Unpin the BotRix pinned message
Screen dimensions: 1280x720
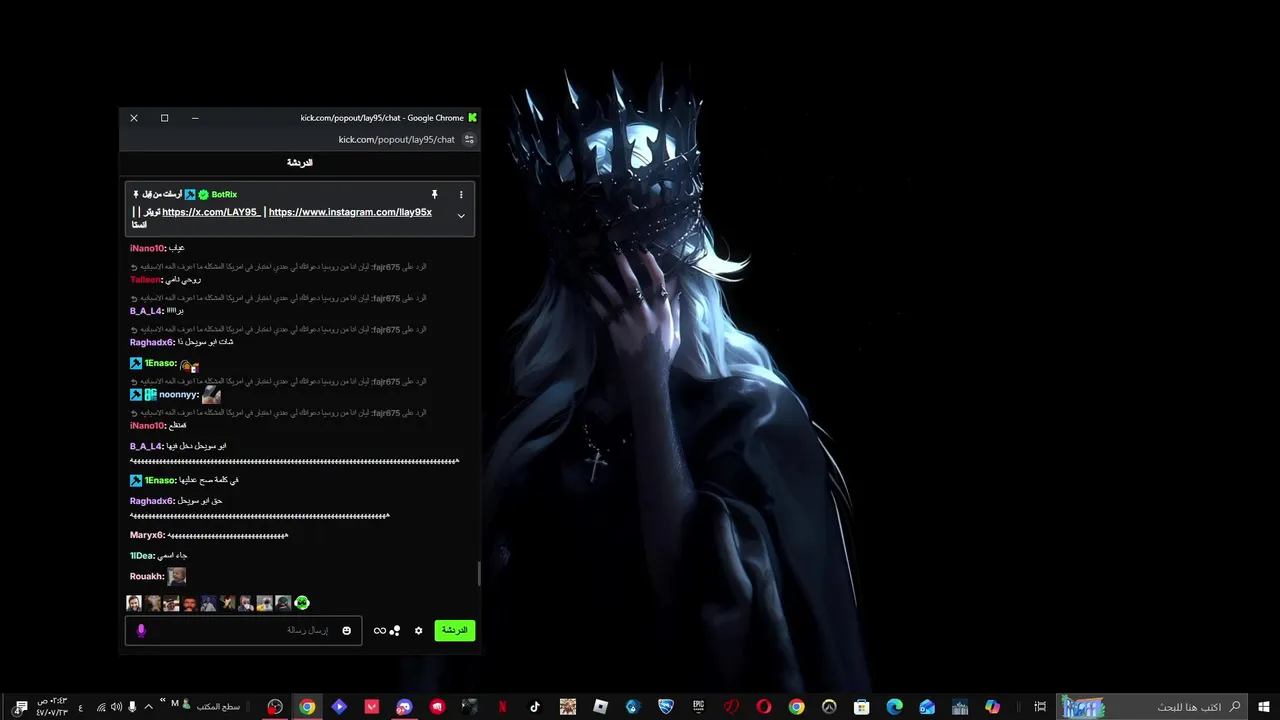tap(434, 194)
